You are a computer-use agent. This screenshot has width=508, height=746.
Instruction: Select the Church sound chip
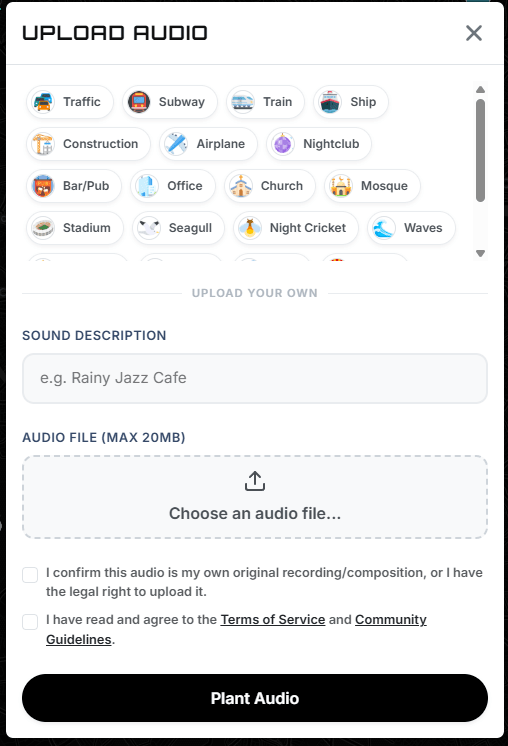270,186
